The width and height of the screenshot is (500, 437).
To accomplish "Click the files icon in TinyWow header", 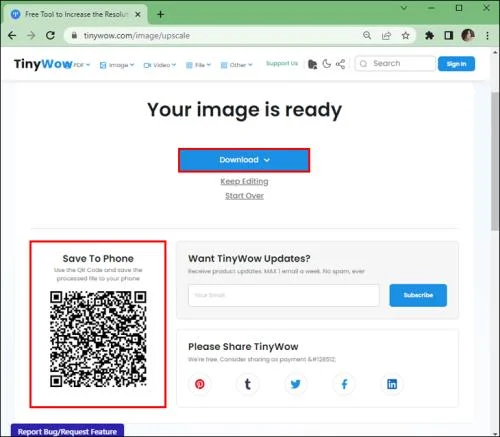I will (x=312, y=64).
